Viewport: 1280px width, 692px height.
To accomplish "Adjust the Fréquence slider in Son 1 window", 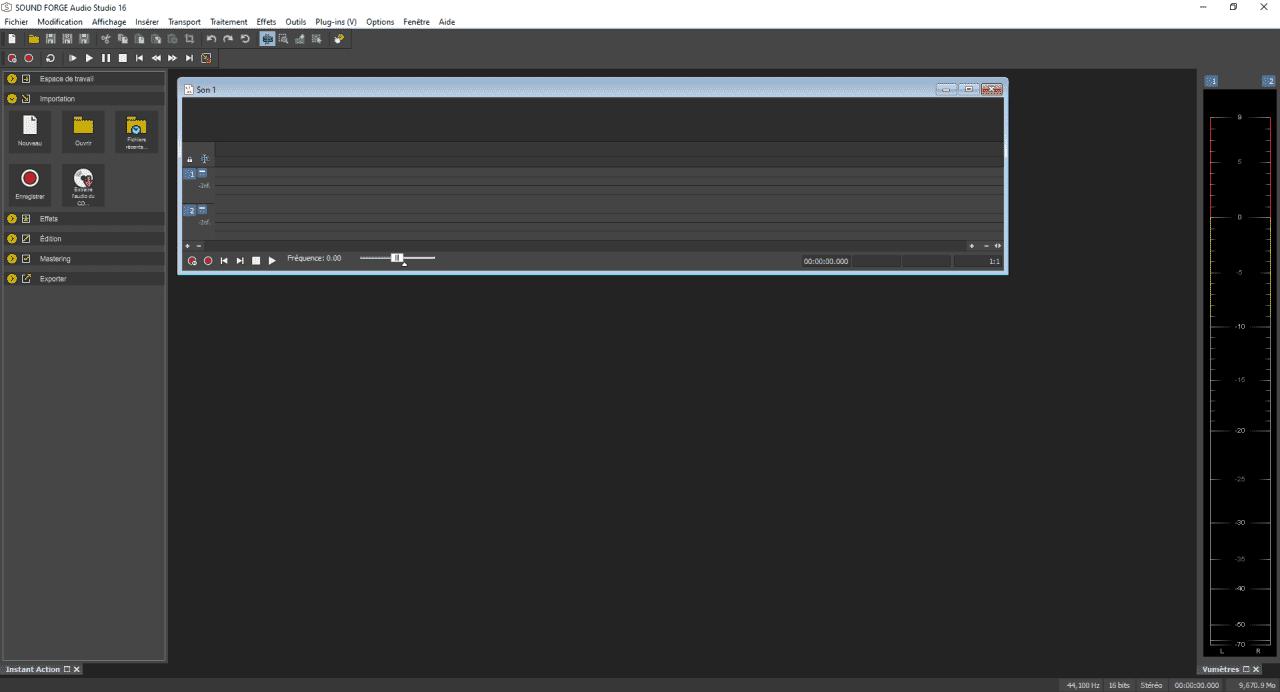I will click(397, 258).
